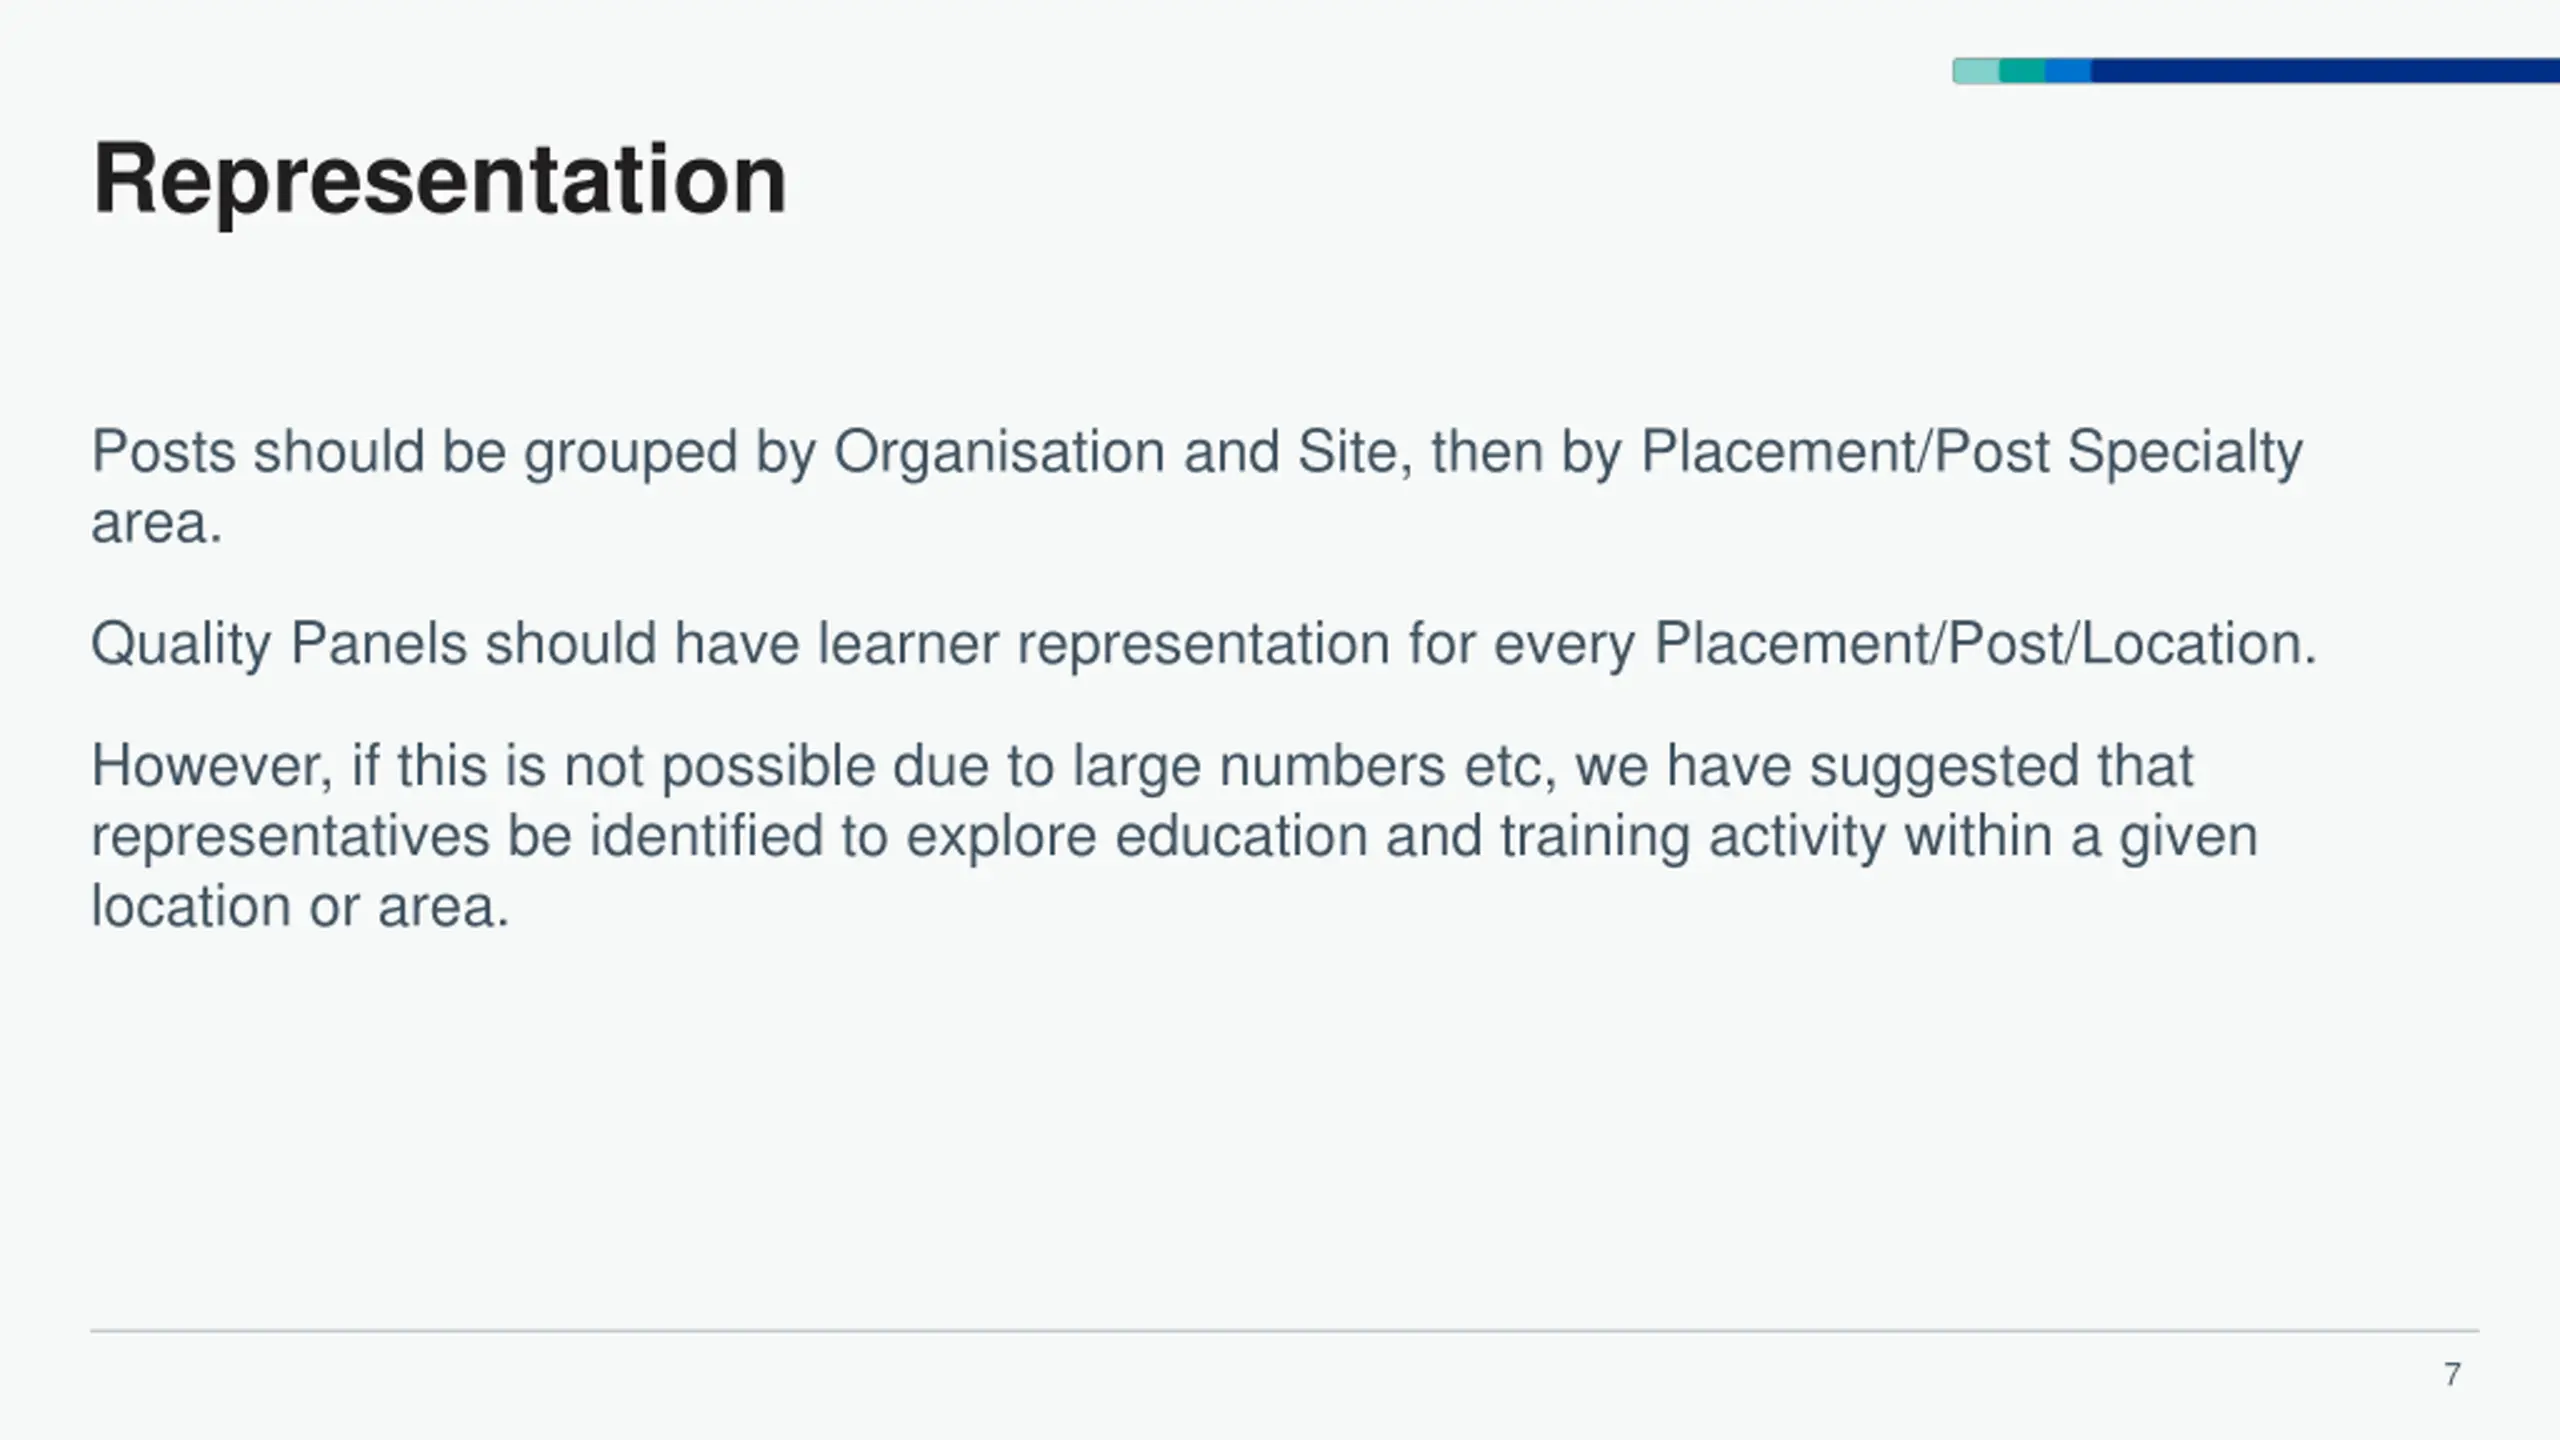The height and width of the screenshot is (1440, 2560).
Task: Click the word "representatives" in the third paragraph
Action: click(290, 837)
